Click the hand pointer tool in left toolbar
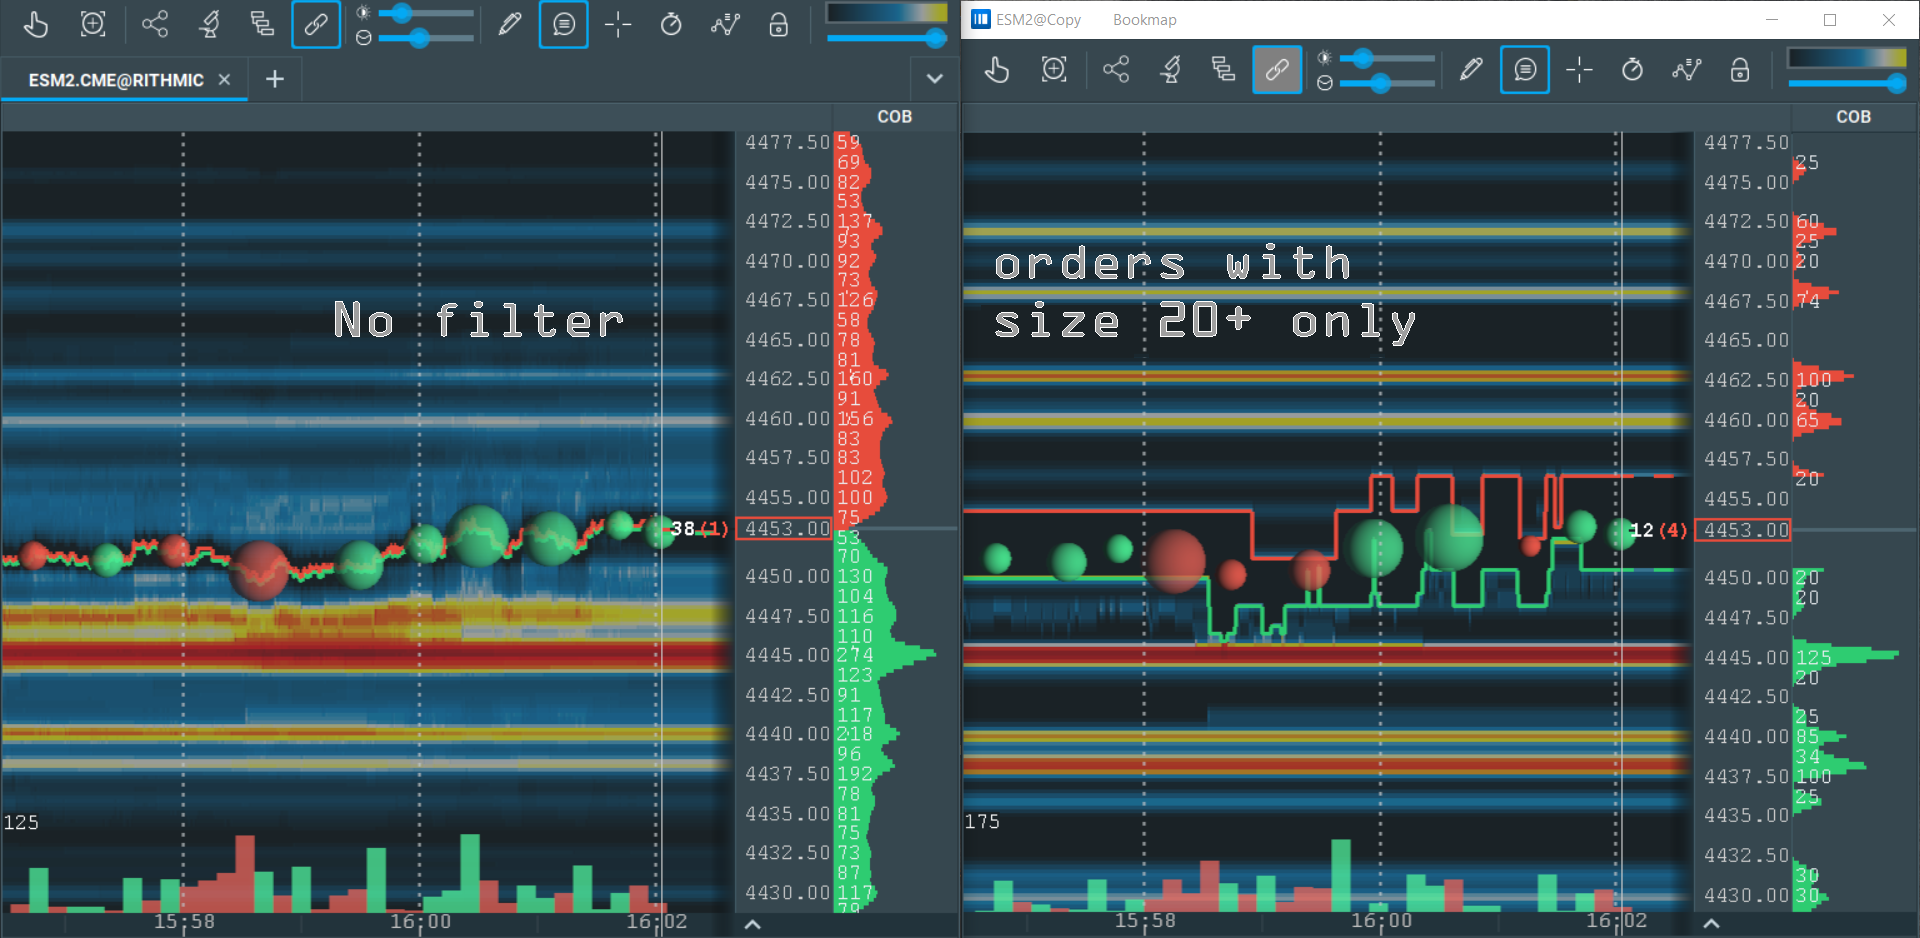This screenshot has height=938, width=1920. (x=36, y=24)
